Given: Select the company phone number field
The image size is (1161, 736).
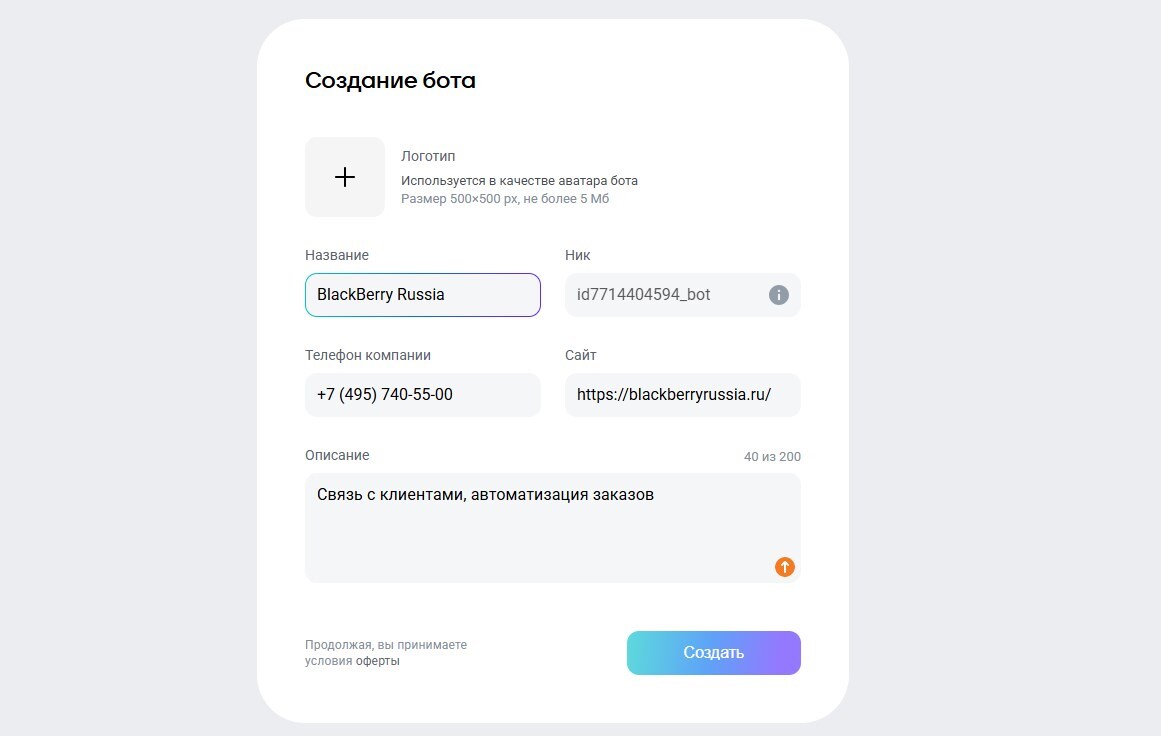Looking at the screenshot, I should (x=422, y=395).
